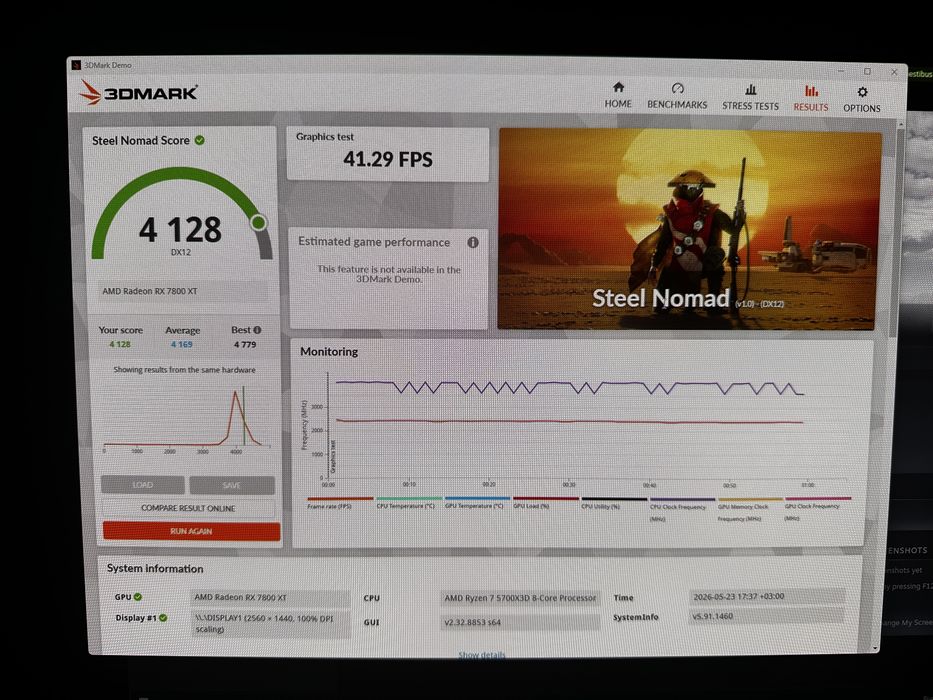The image size is (933, 700).
Task: Open the RESULTS tab
Action: coord(810,98)
